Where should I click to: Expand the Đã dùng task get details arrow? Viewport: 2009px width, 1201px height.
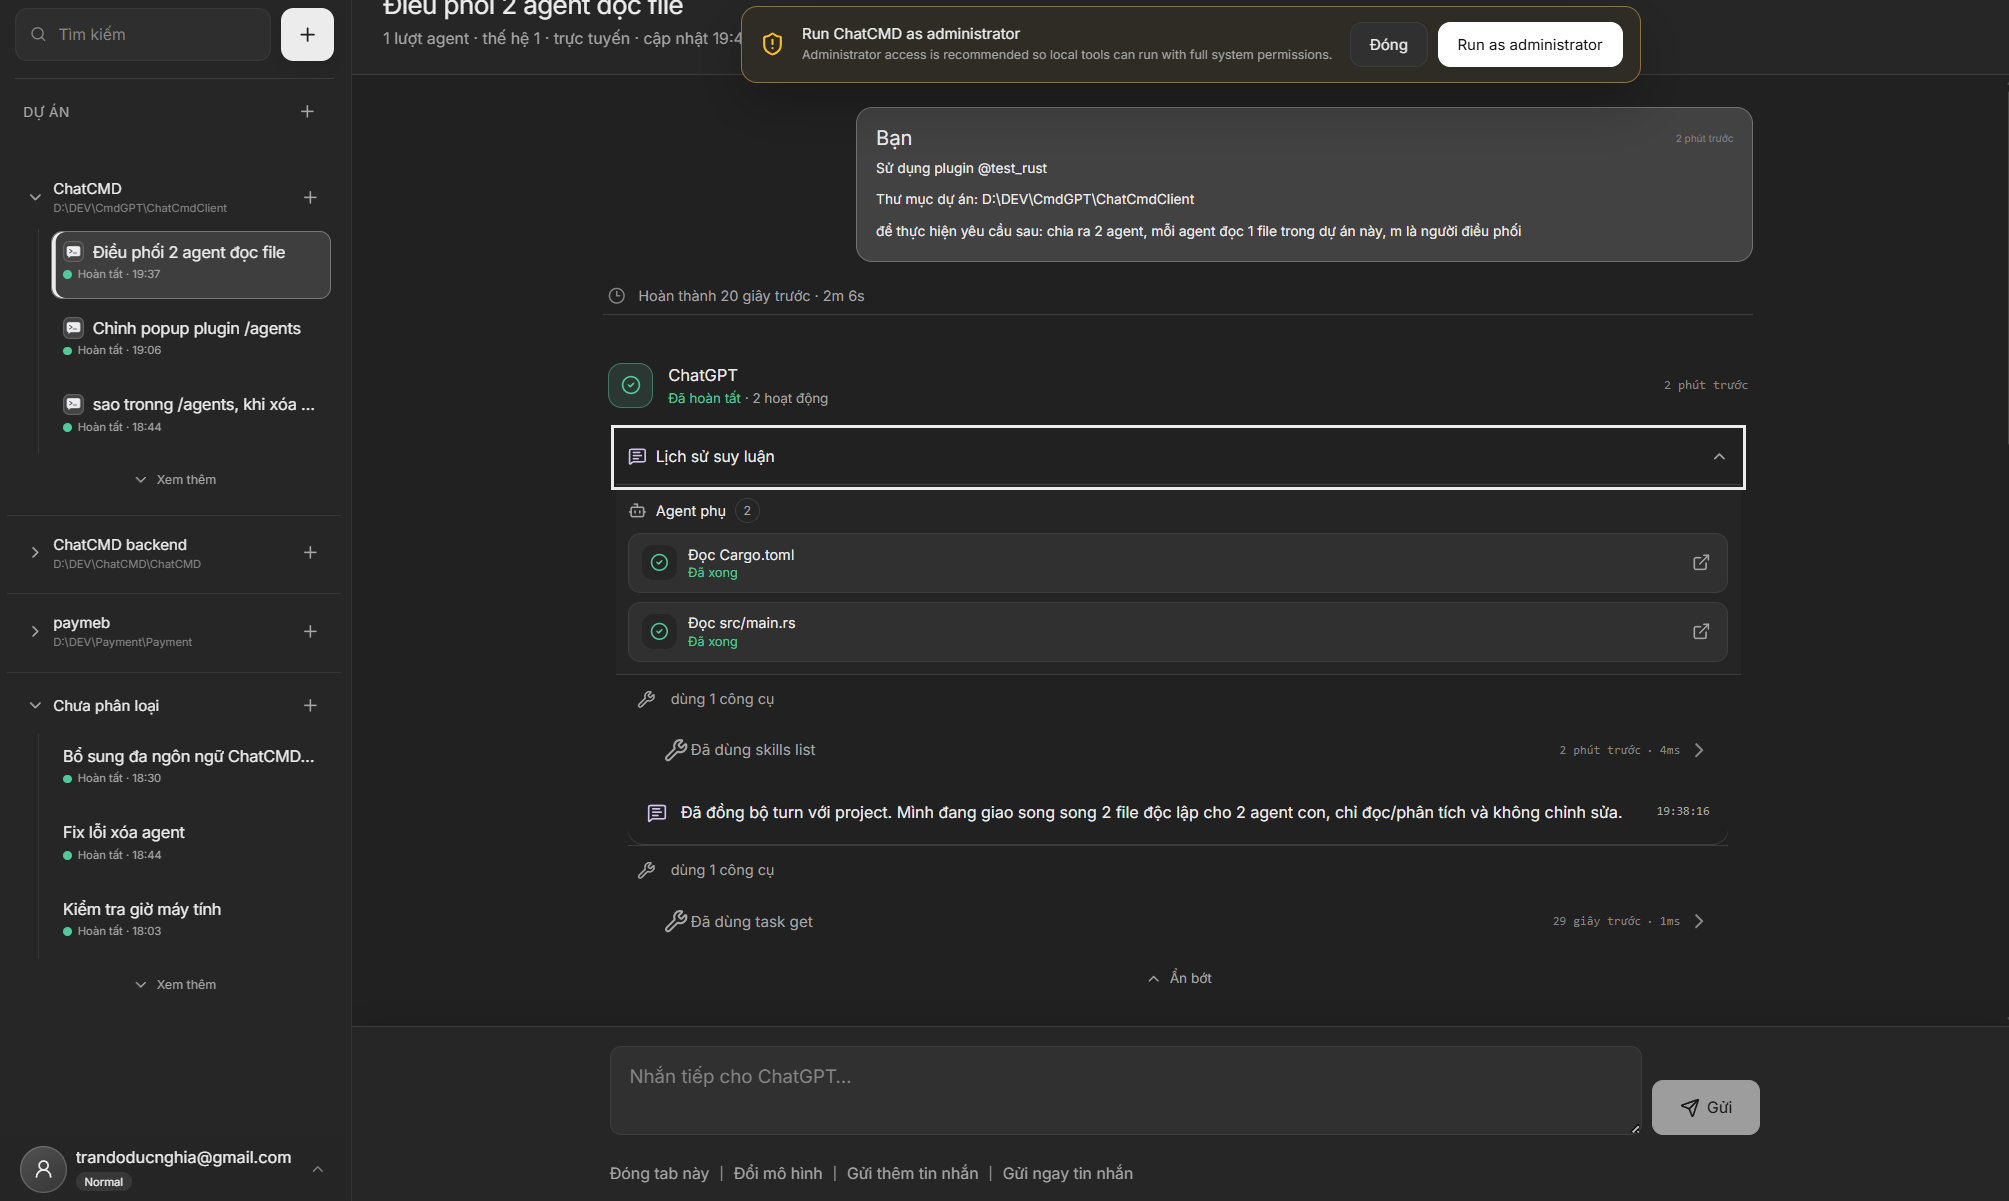1699,921
